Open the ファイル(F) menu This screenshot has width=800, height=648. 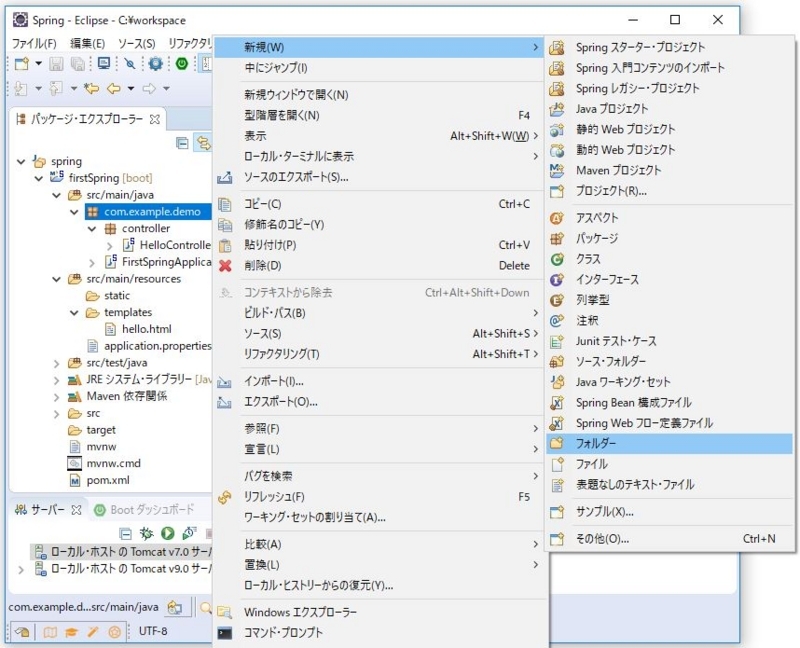click(34, 43)
